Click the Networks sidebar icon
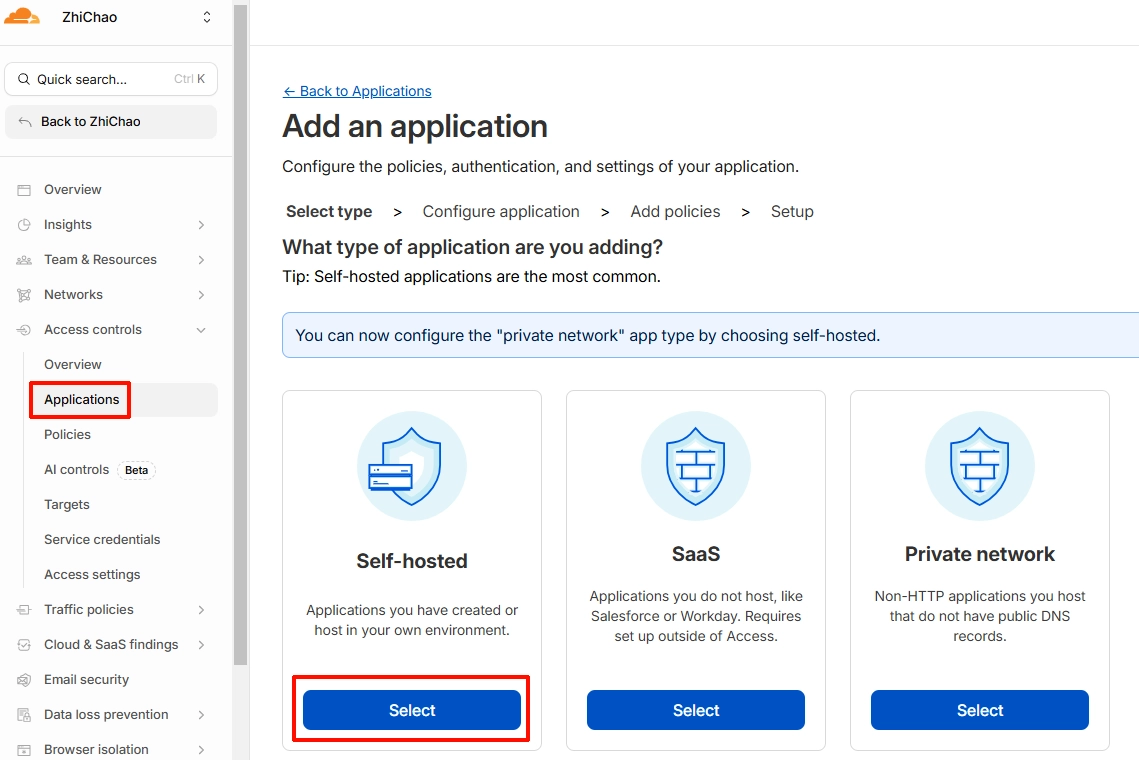This screenshot has width=1139, height=760. [24, 295]
